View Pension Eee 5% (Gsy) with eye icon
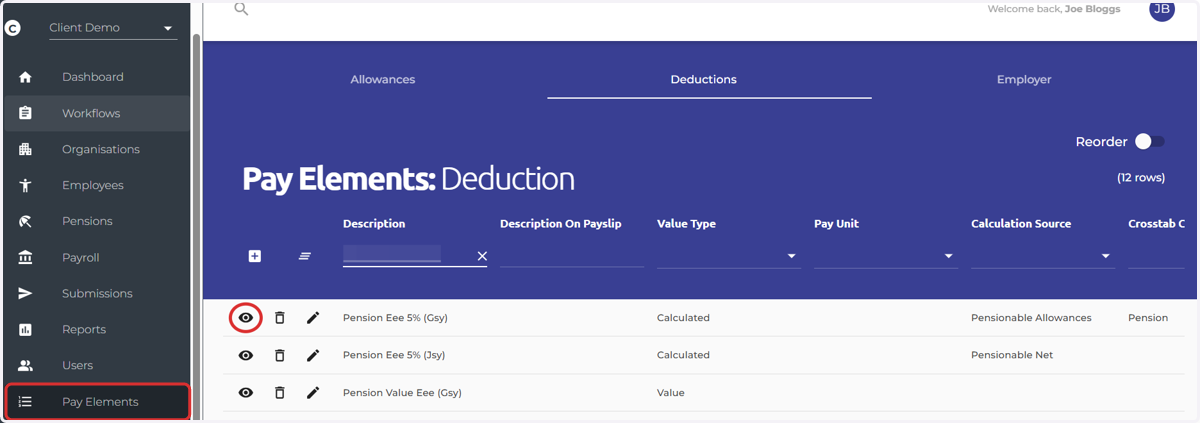This screenshot has width=1200, height=423. coord(246,317)
